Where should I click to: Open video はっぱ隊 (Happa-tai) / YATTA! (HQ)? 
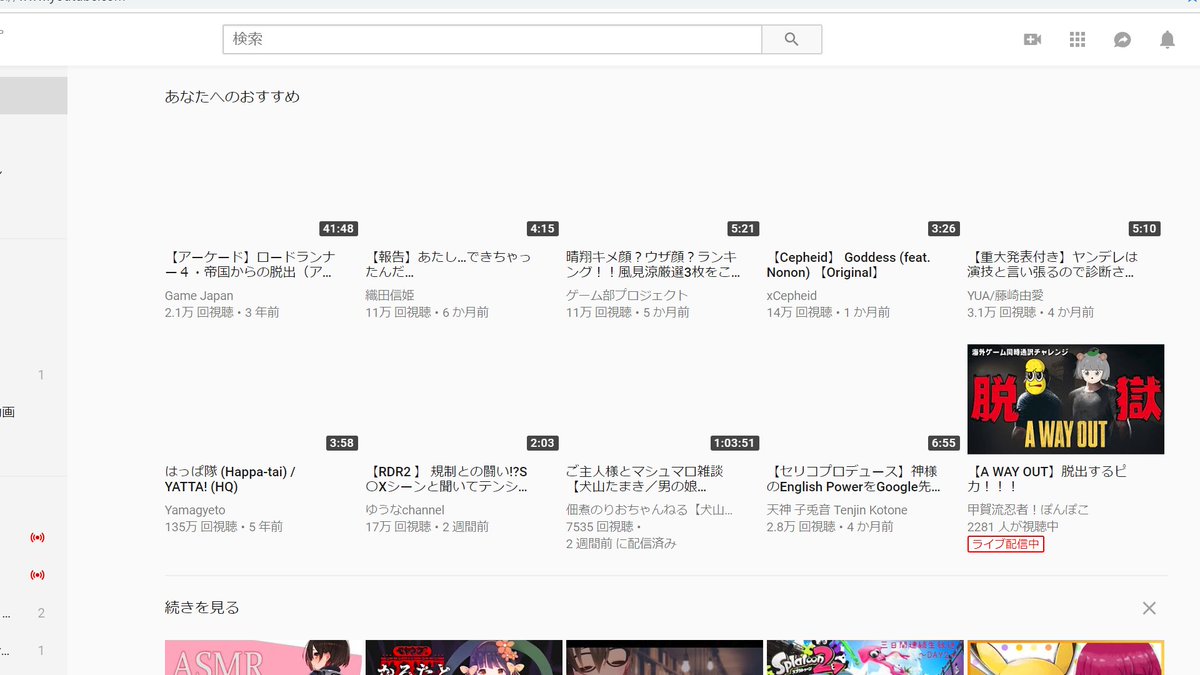(x=230, y=478)
